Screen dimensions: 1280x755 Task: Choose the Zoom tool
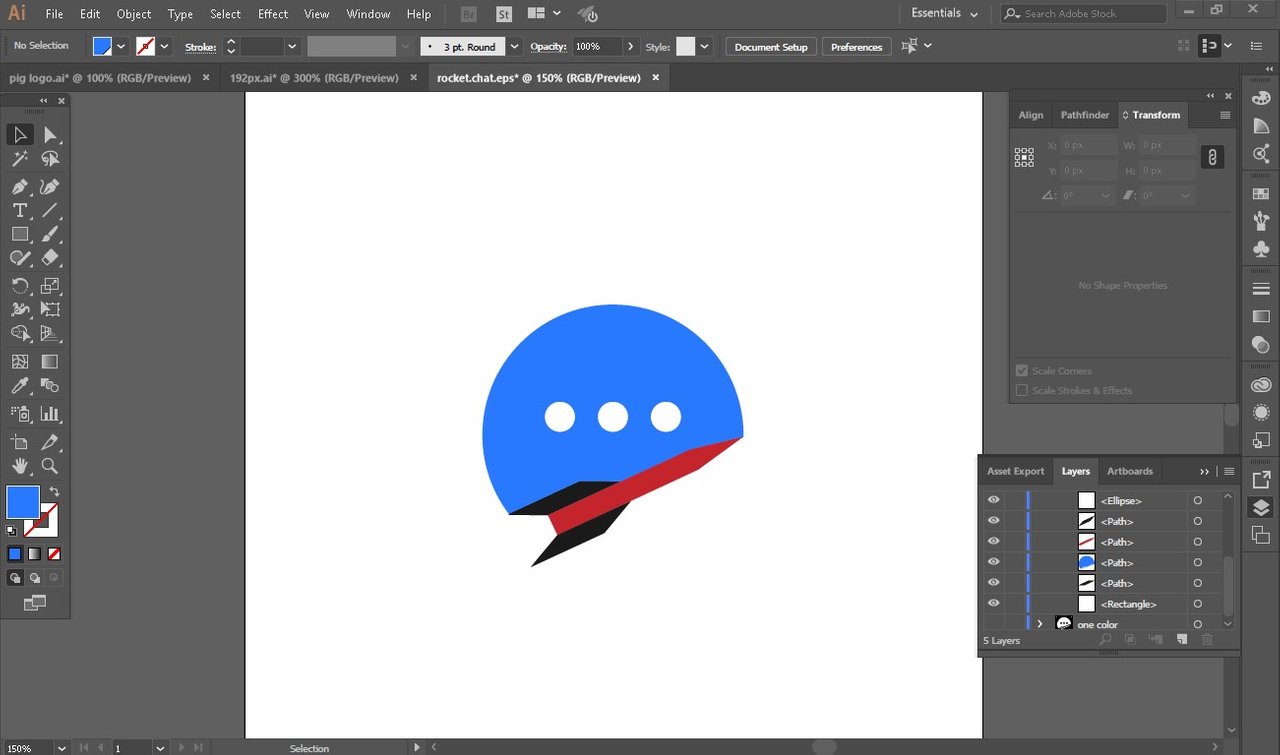(50, 467)
